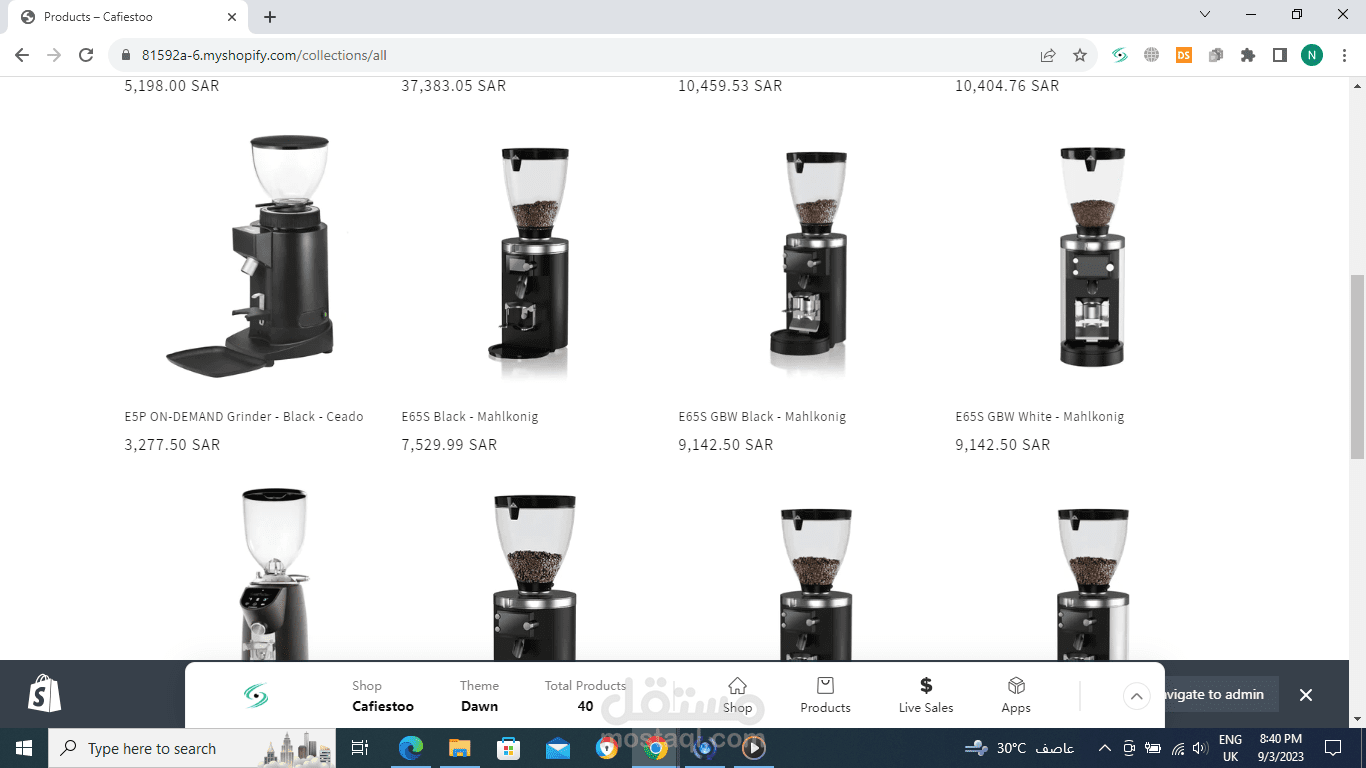The image size is (1366, 768).
Task: Open the notifications action center
Action: coord(1332,748)
